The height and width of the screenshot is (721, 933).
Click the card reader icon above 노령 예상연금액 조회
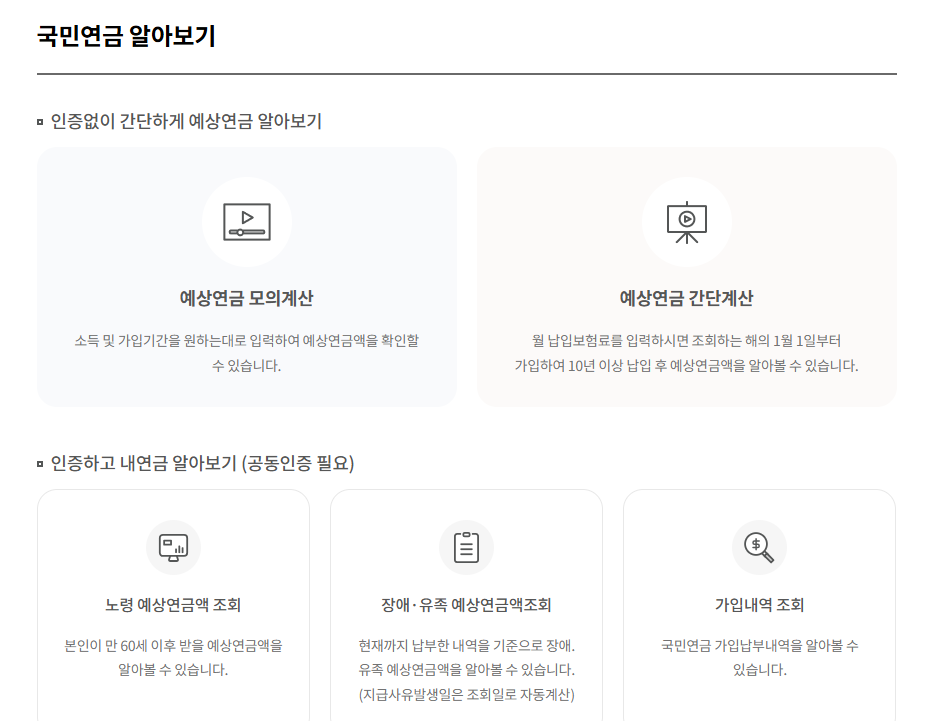173,547
